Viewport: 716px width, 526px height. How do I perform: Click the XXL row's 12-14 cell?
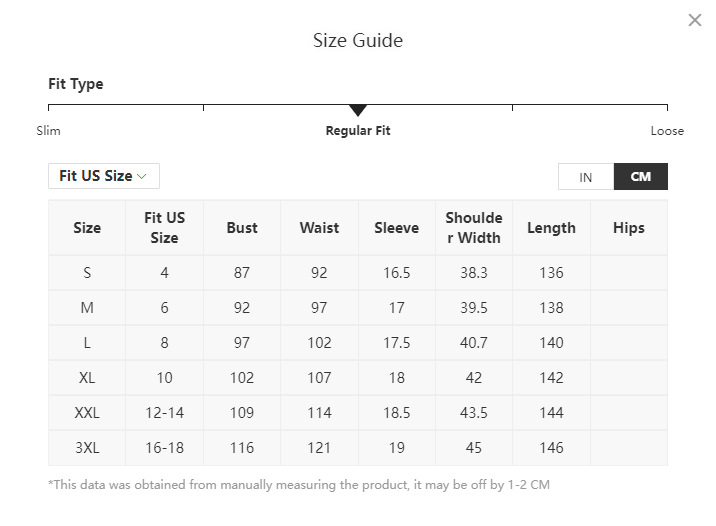[x=164, y=413]
